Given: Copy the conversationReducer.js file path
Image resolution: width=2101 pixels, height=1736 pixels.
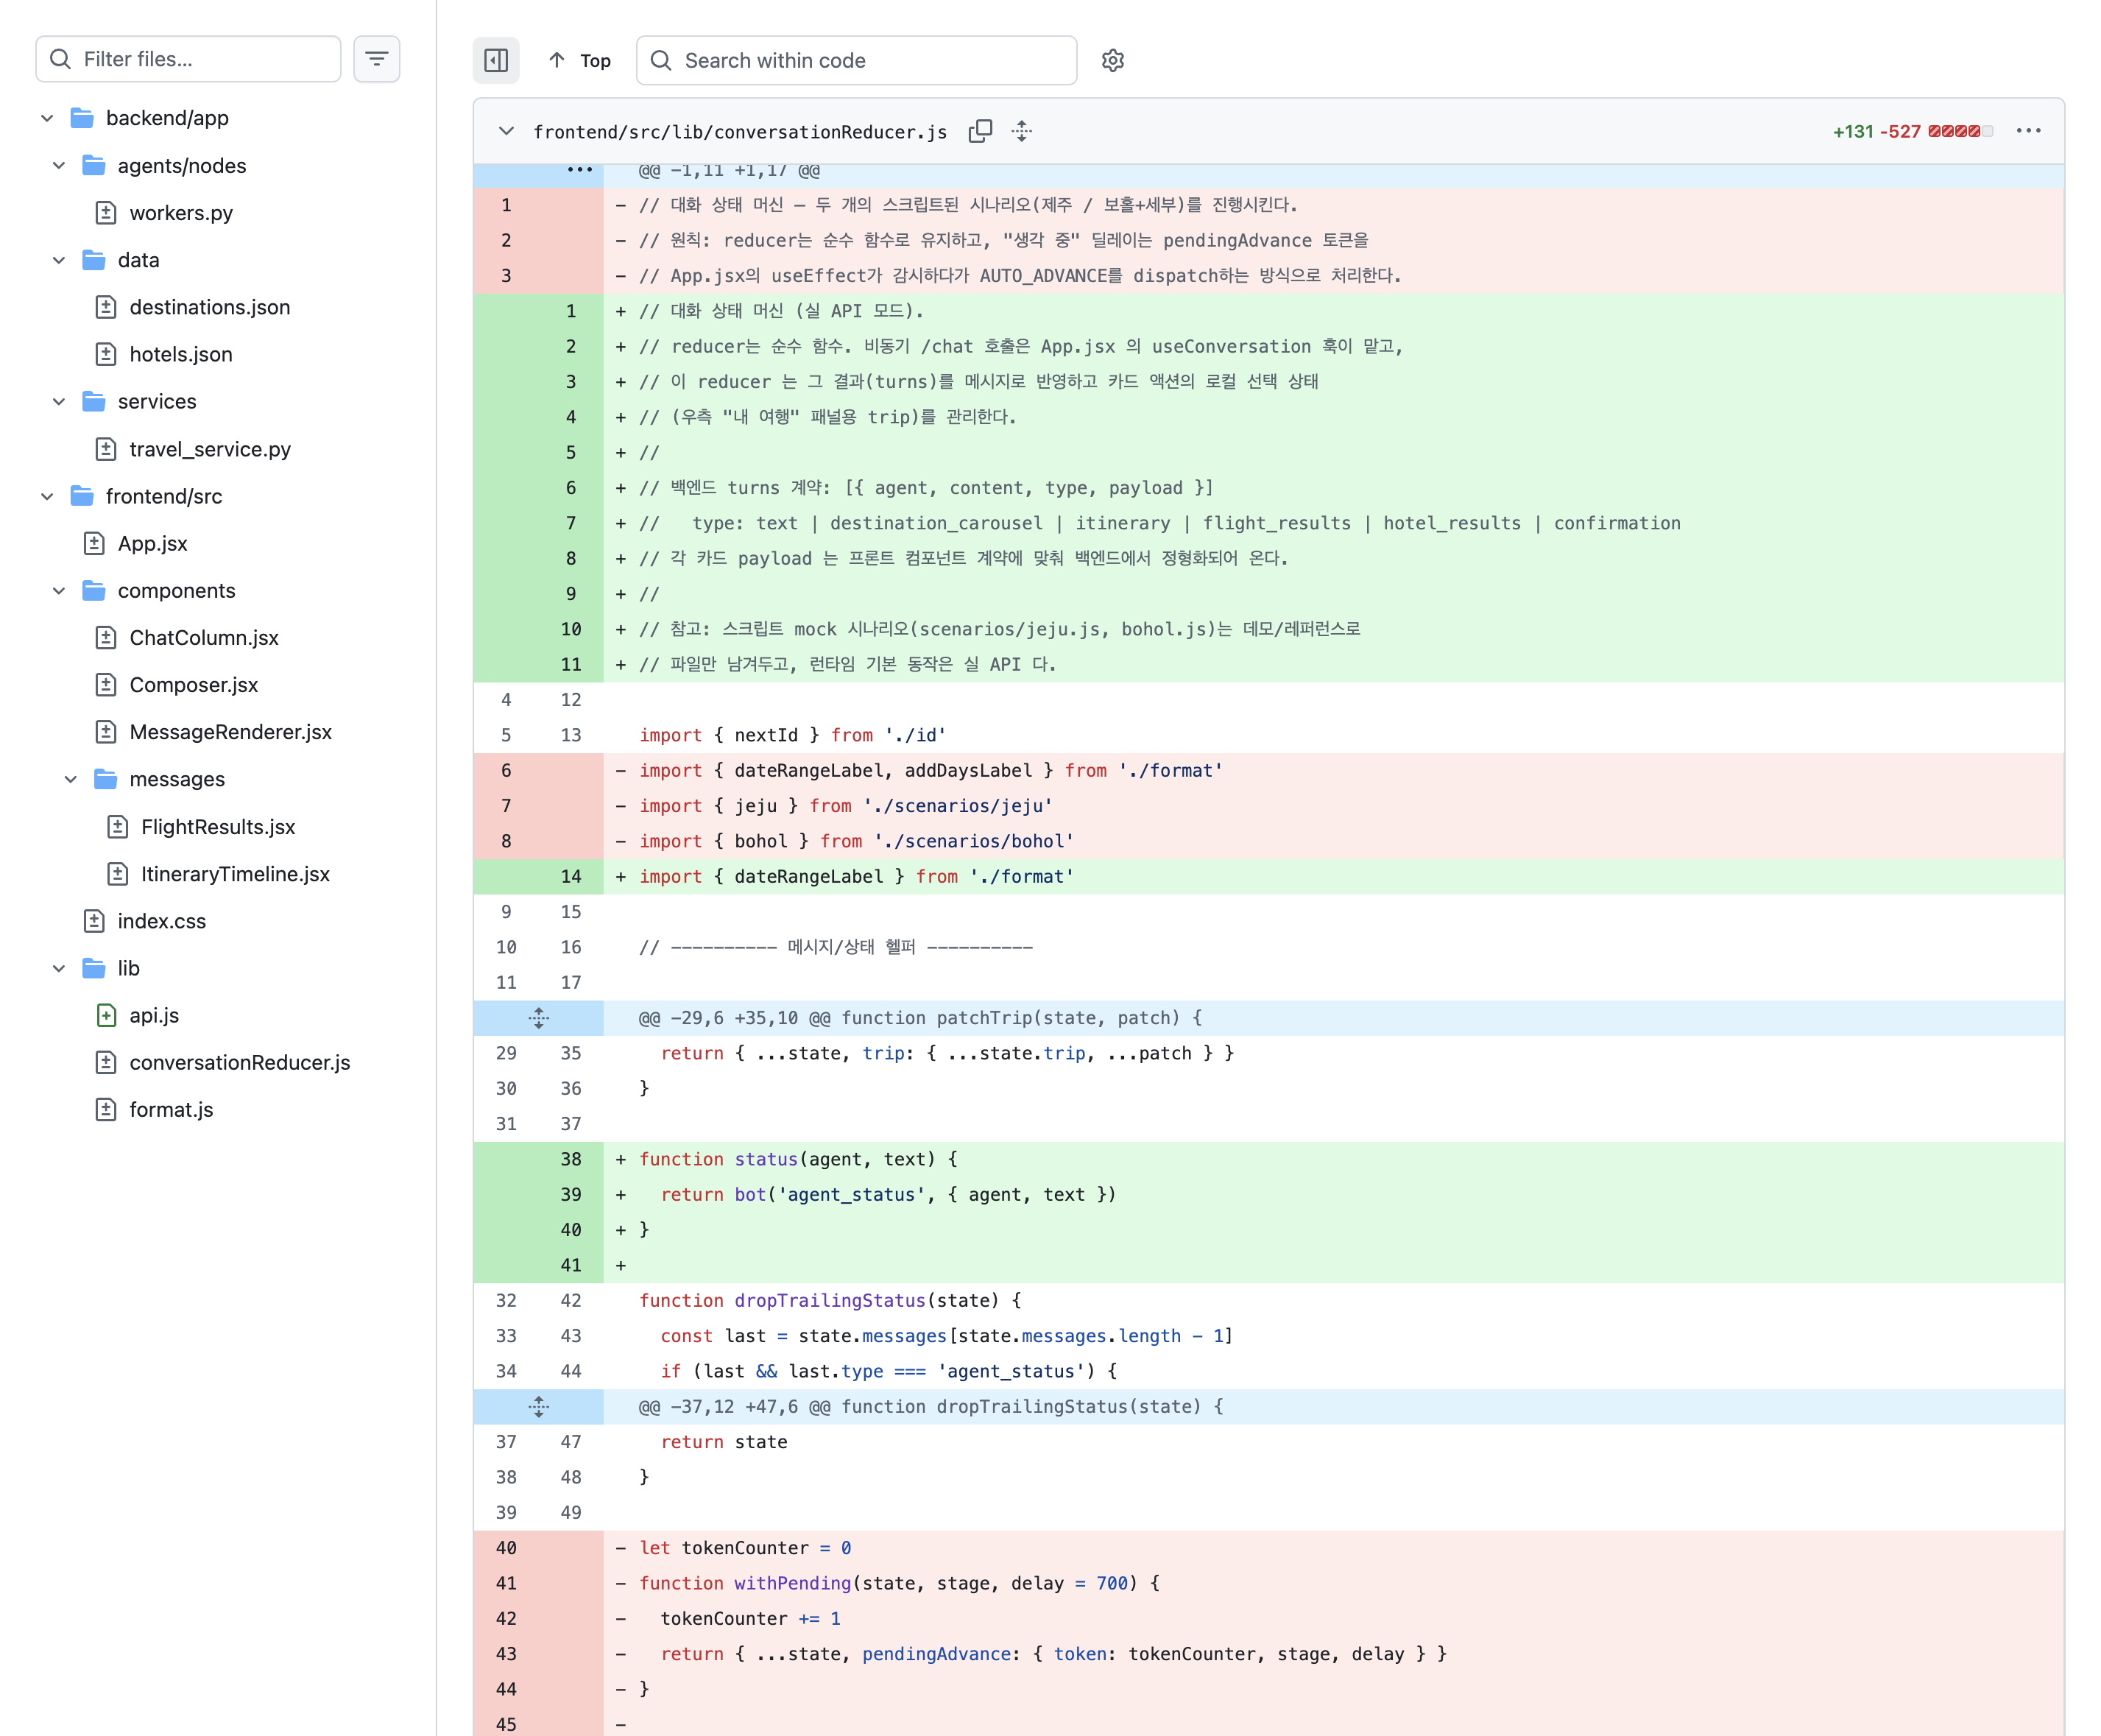Looking at the screenshot, I should tap(980, 131).
